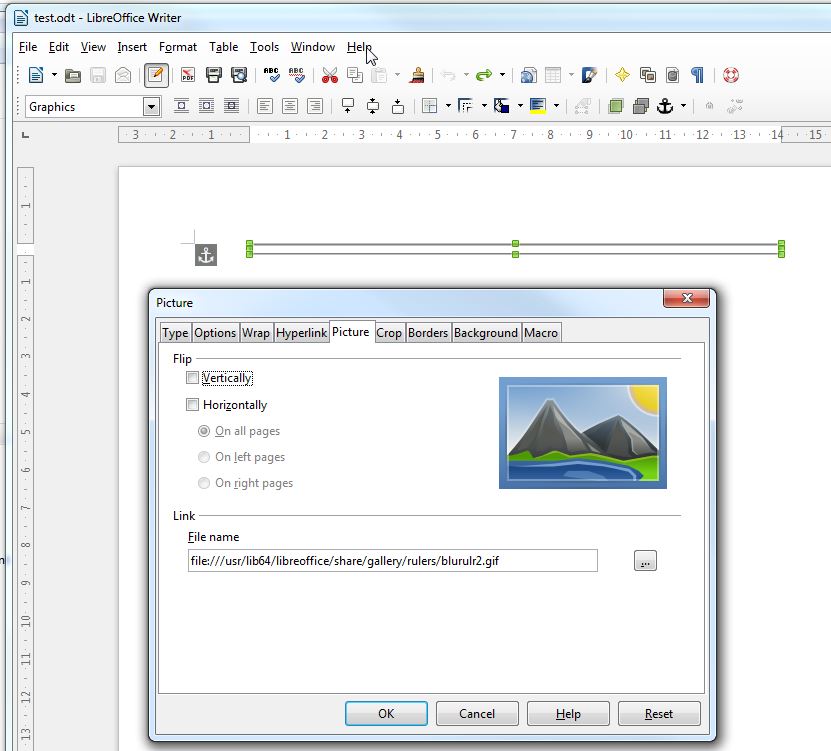Enable the Flip Vertically checkbox
This screenshot has width=831, height=751.
pyautogui.click(x=192, y=378)
